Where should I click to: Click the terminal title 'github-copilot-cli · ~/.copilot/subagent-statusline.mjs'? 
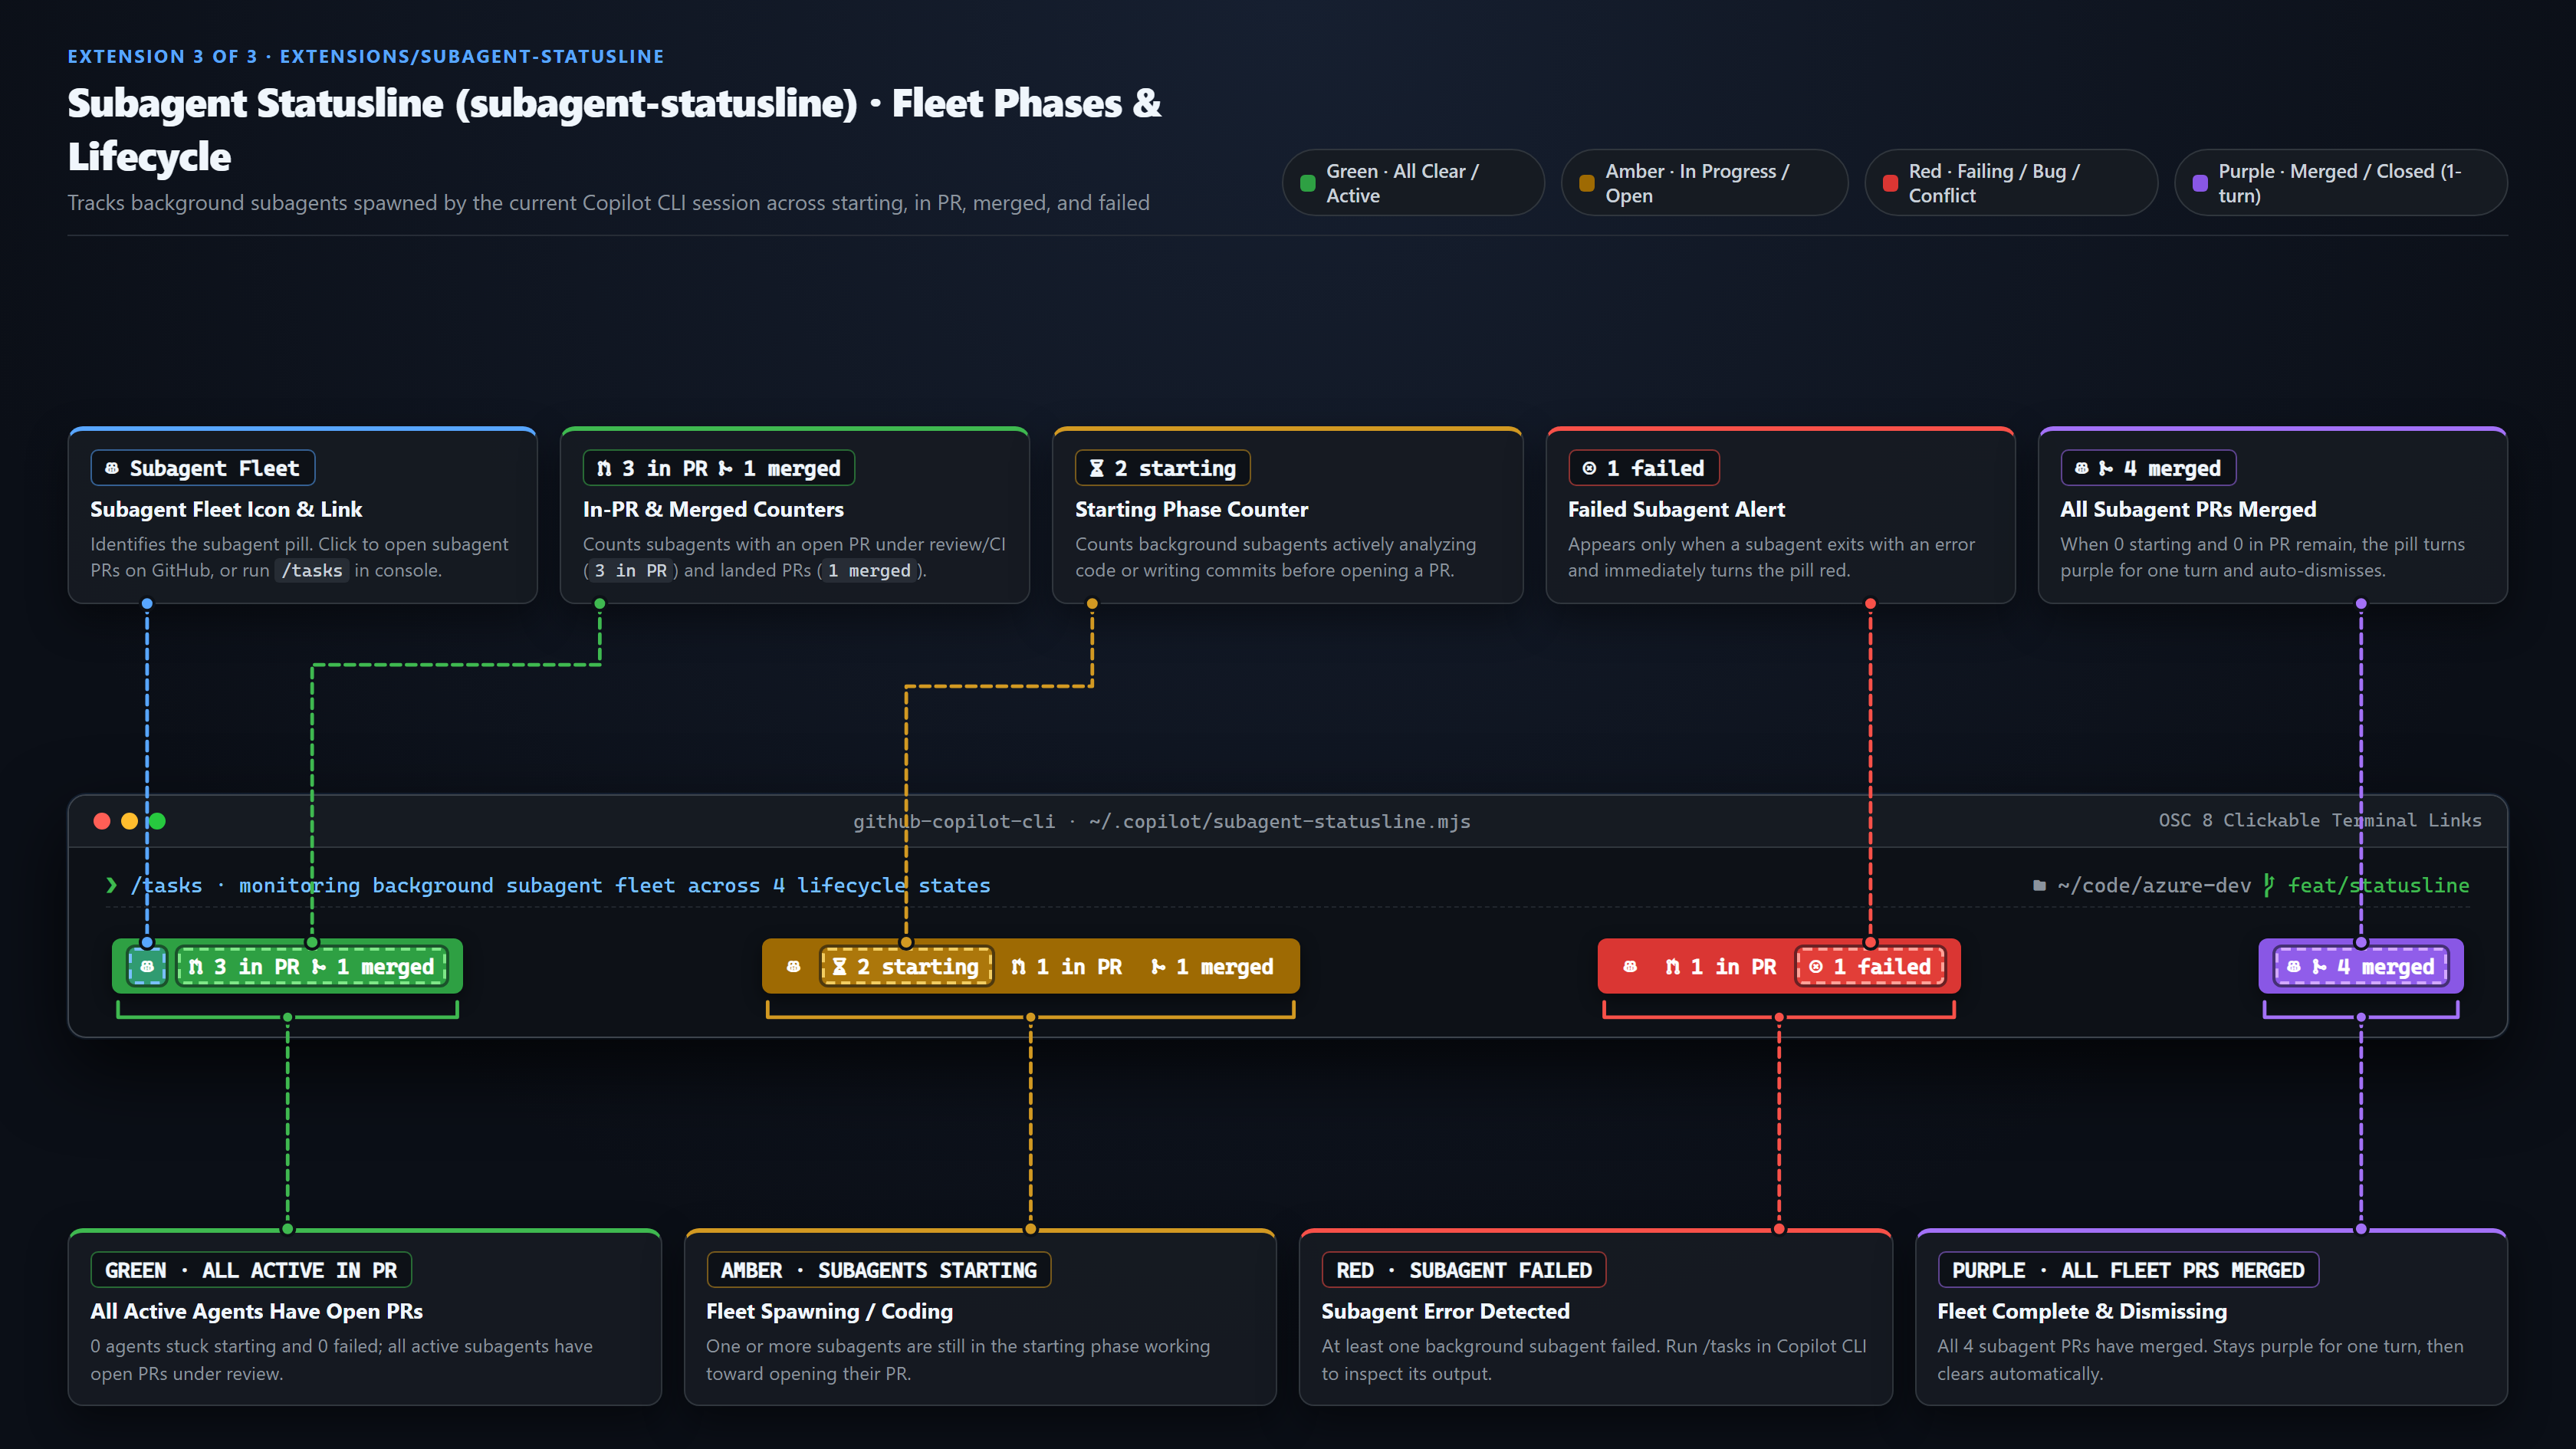pos(1161,821)
